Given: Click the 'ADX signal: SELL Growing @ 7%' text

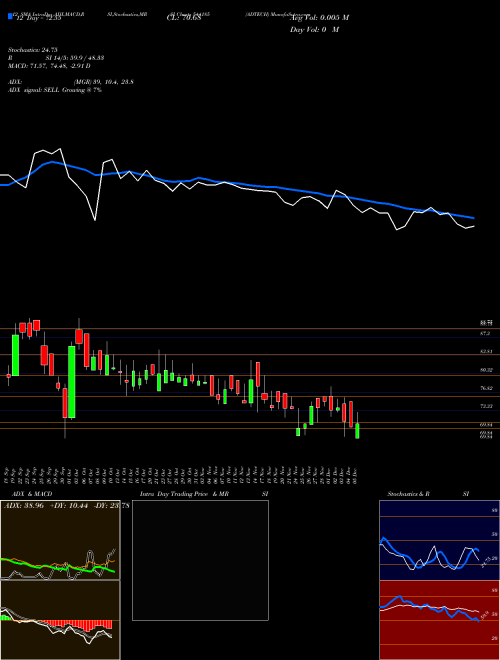Looking at the screenshot, I should pyautogui.click(x=55, y=90).
